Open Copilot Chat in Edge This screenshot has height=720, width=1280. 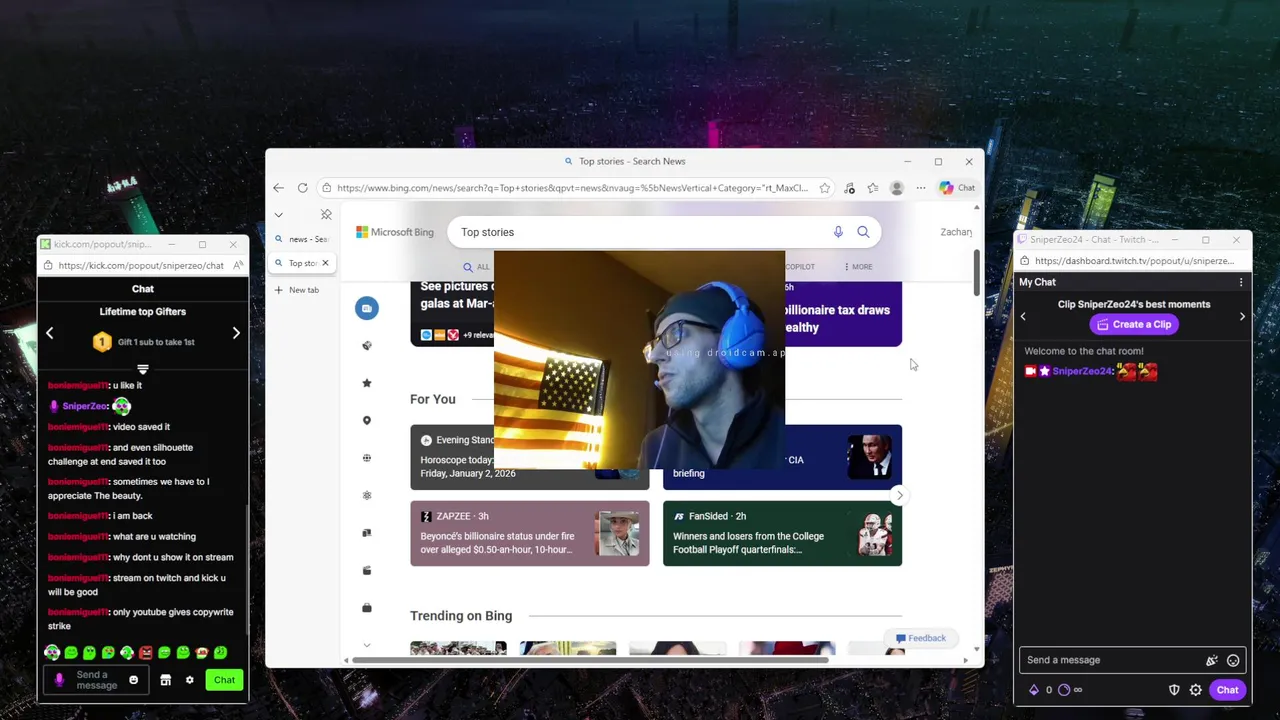pyautogui.click(x=957, y=188)
